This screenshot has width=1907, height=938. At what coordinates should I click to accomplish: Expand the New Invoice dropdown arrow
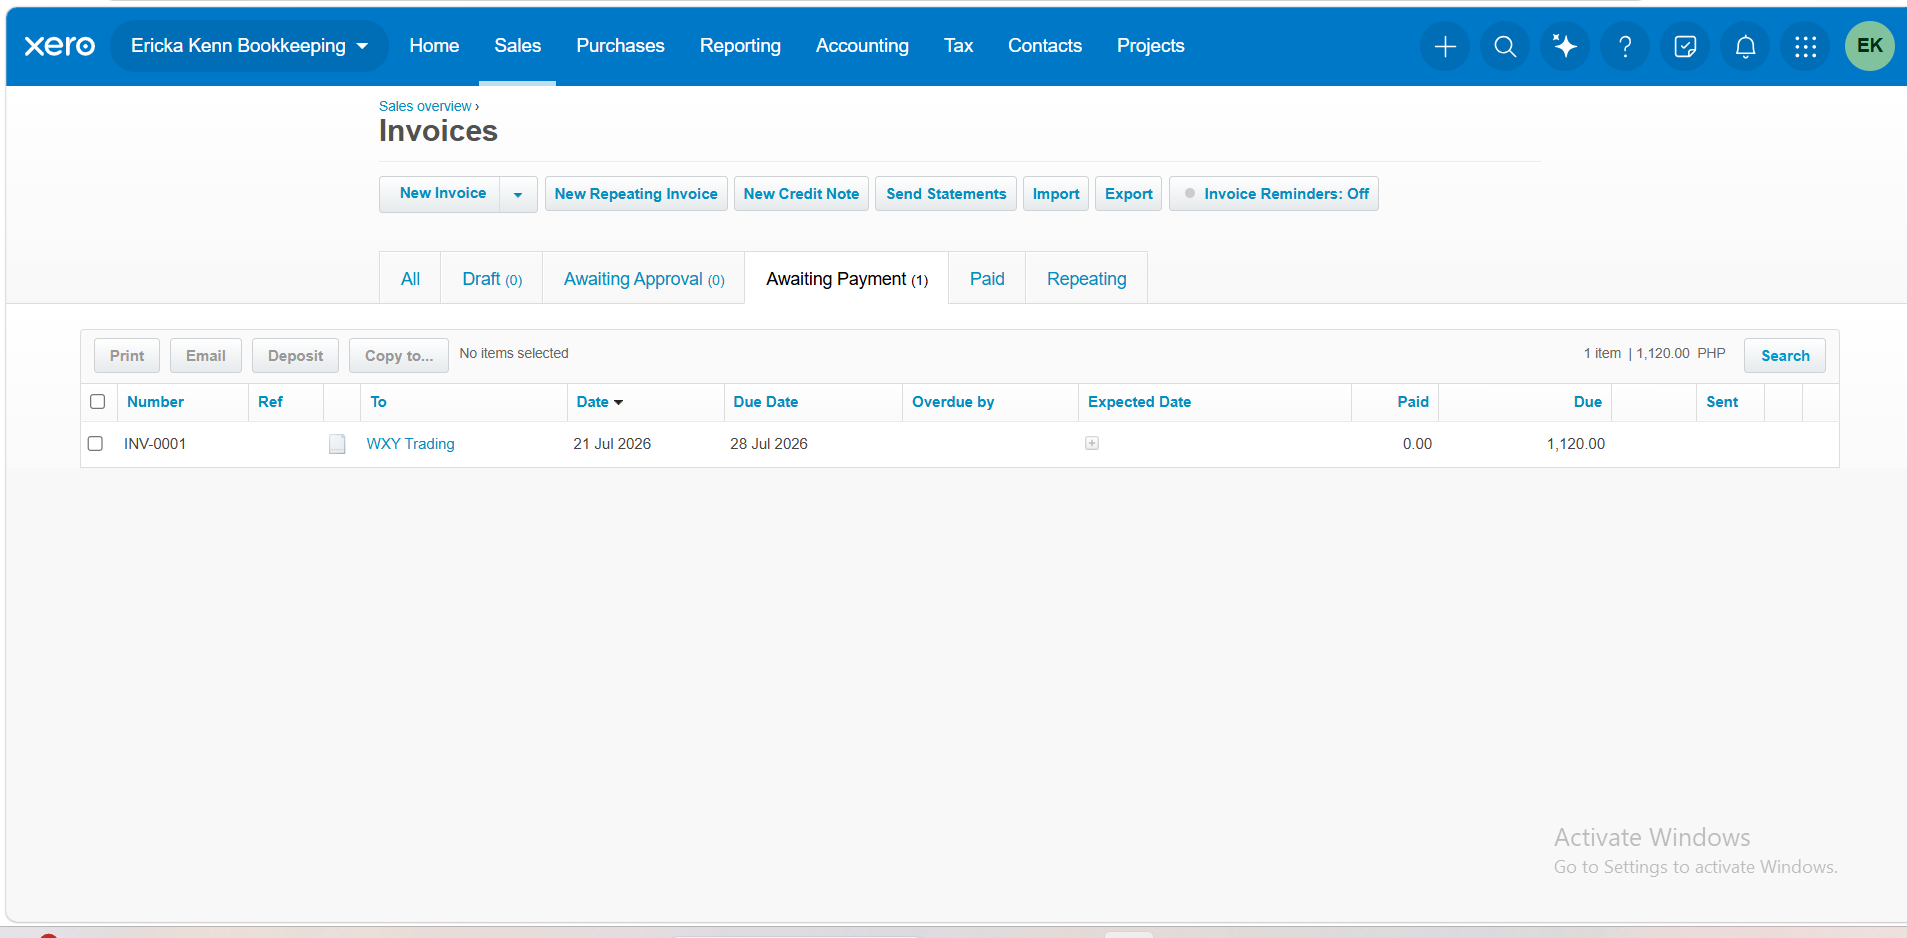click(518, 194)
